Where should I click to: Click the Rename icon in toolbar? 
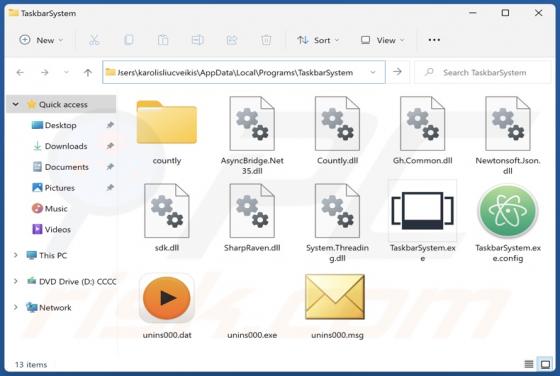[198, 40]
